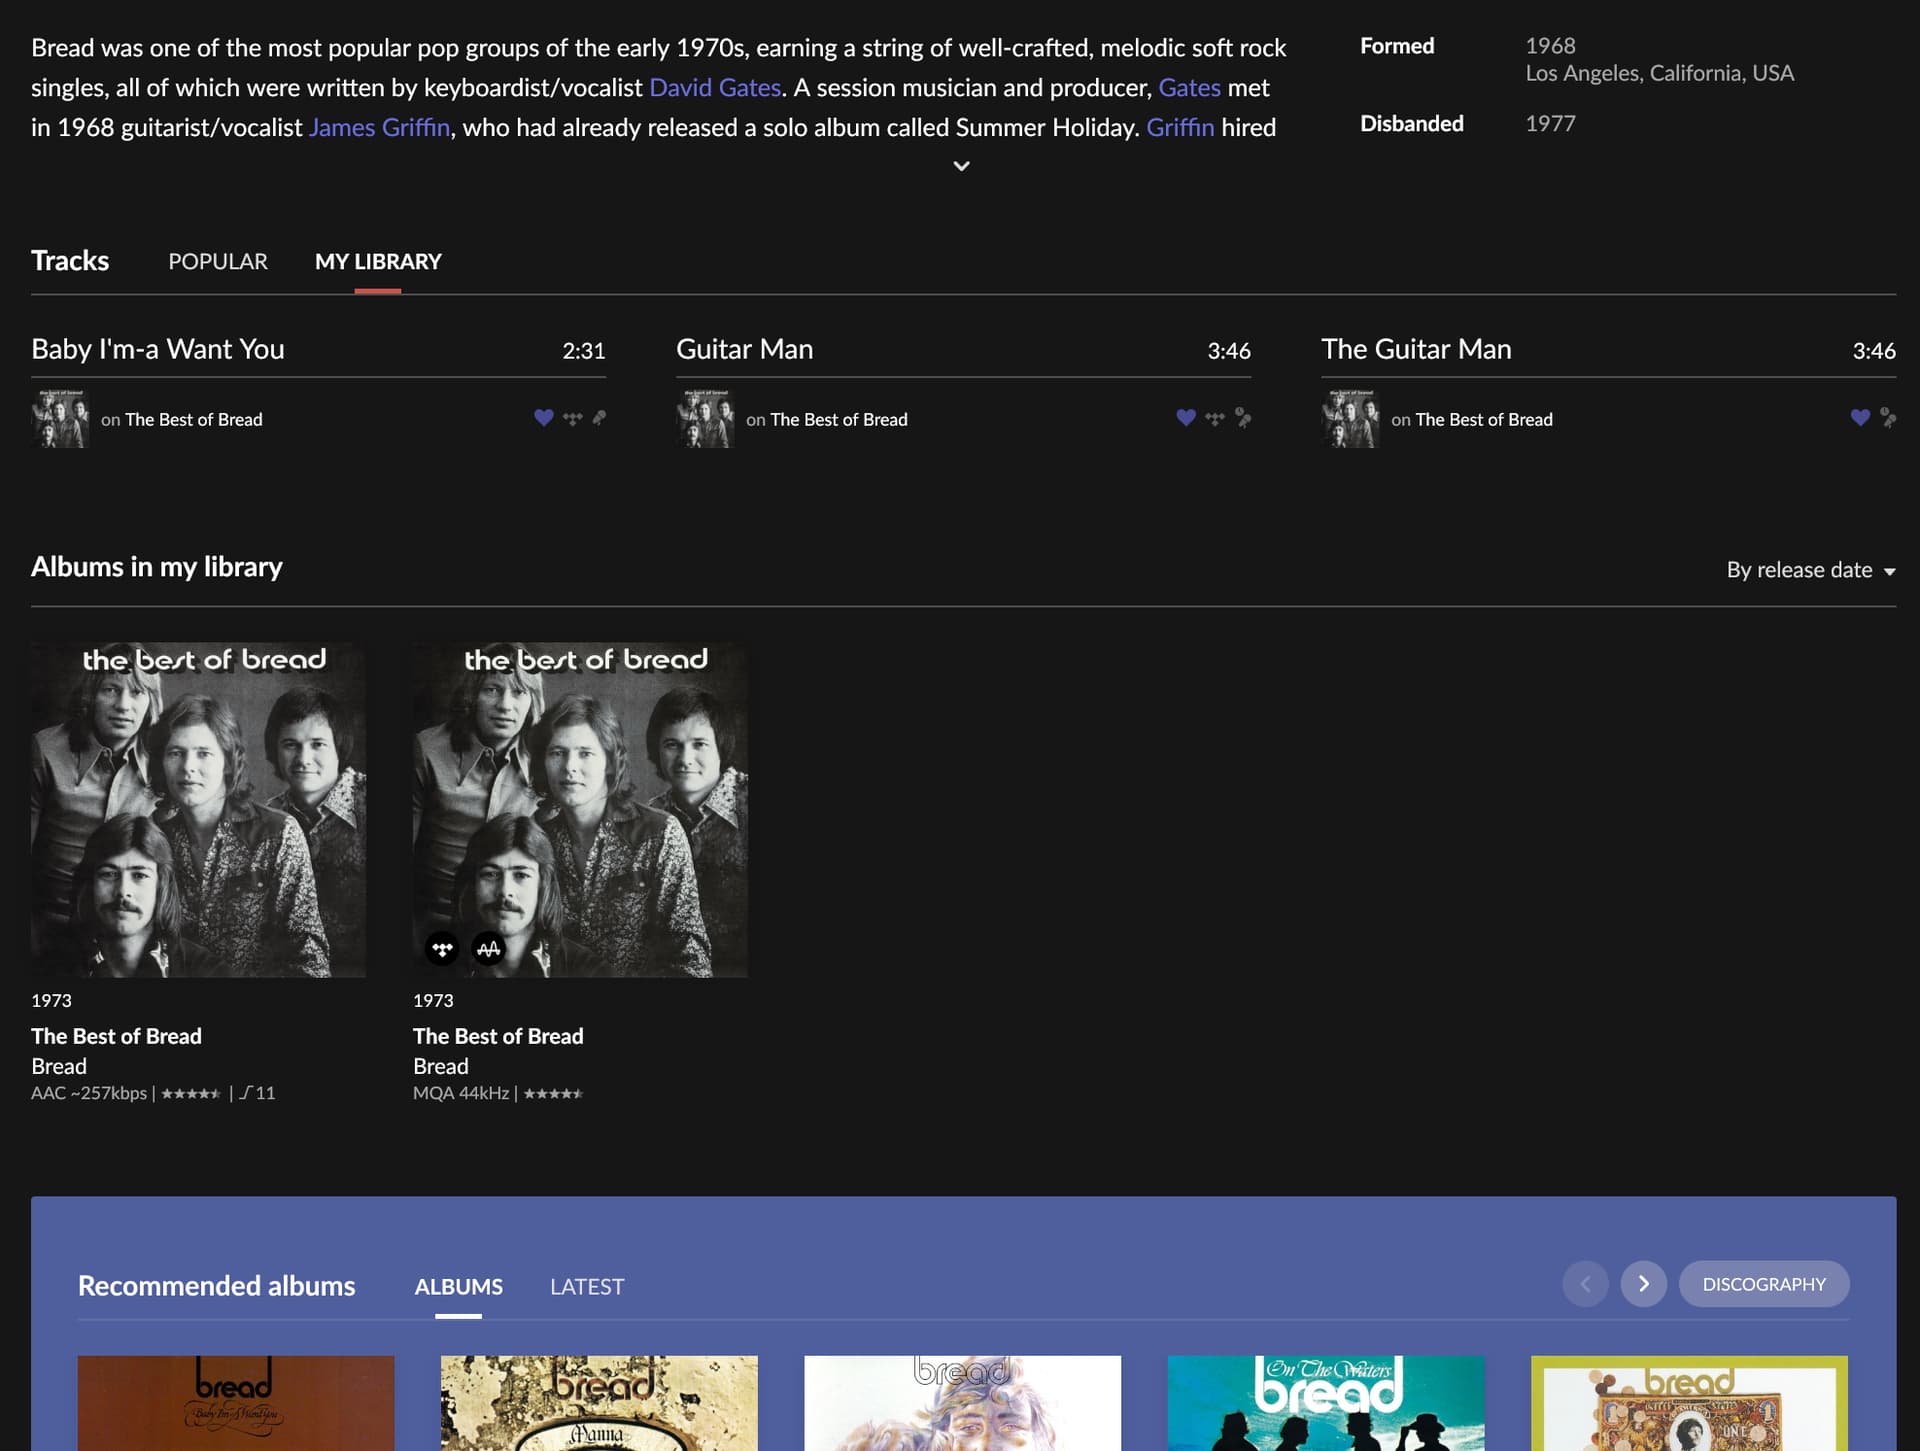This screenshot has height=1451, width=1920.
Task: Click TIDAL icon on Baby I'm-a Want You
Action: [x=572, y=418]
